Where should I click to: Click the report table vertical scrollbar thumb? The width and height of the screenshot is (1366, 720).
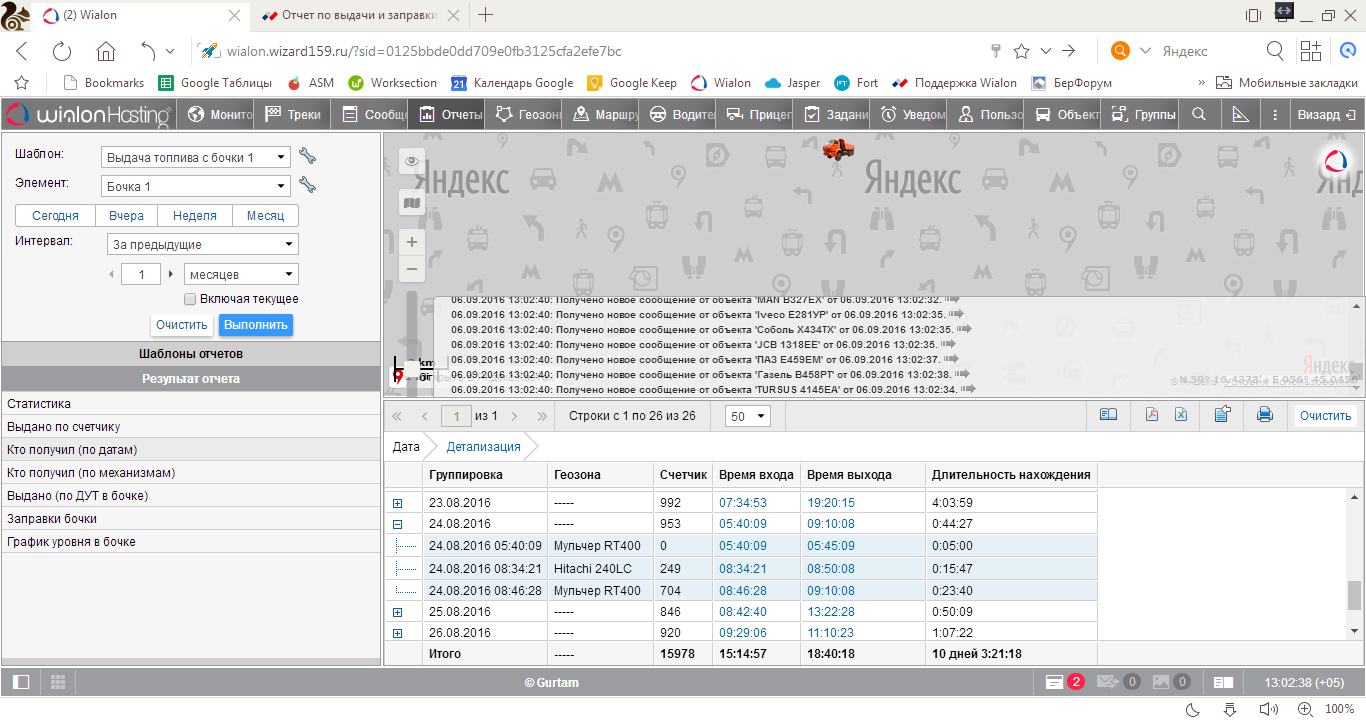click(1355, 595)
